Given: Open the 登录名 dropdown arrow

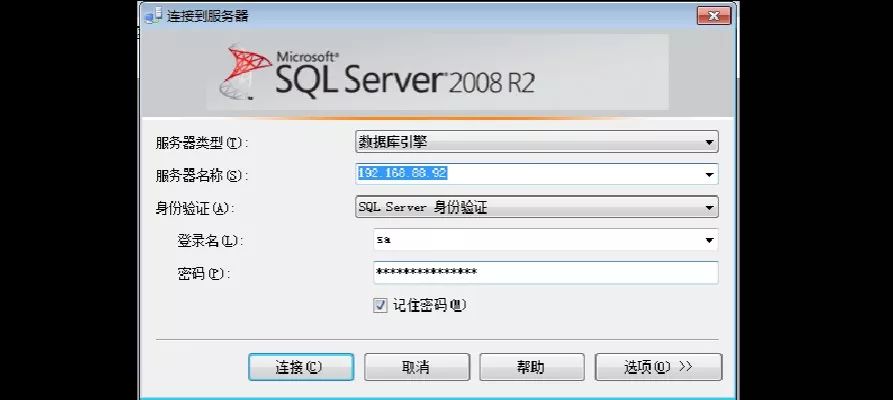Looking at the screenshot, I should (709, 240).
